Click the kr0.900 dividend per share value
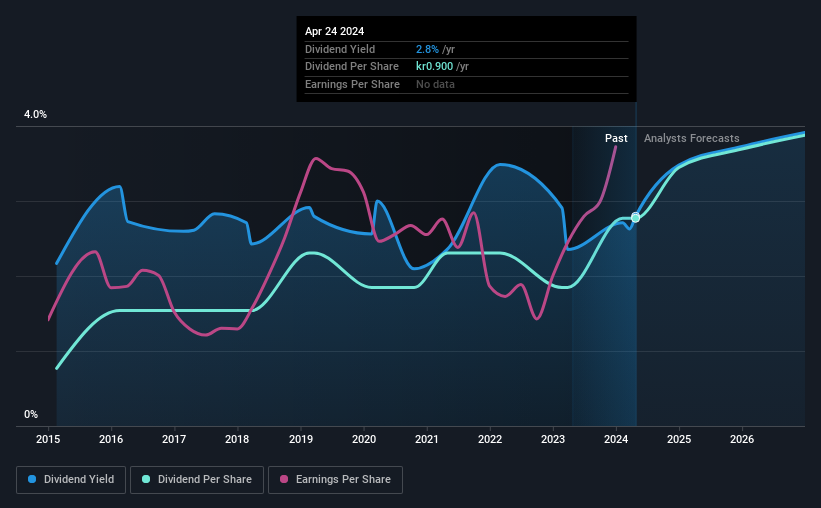This screenshot has width=821, height=508. 435,67
